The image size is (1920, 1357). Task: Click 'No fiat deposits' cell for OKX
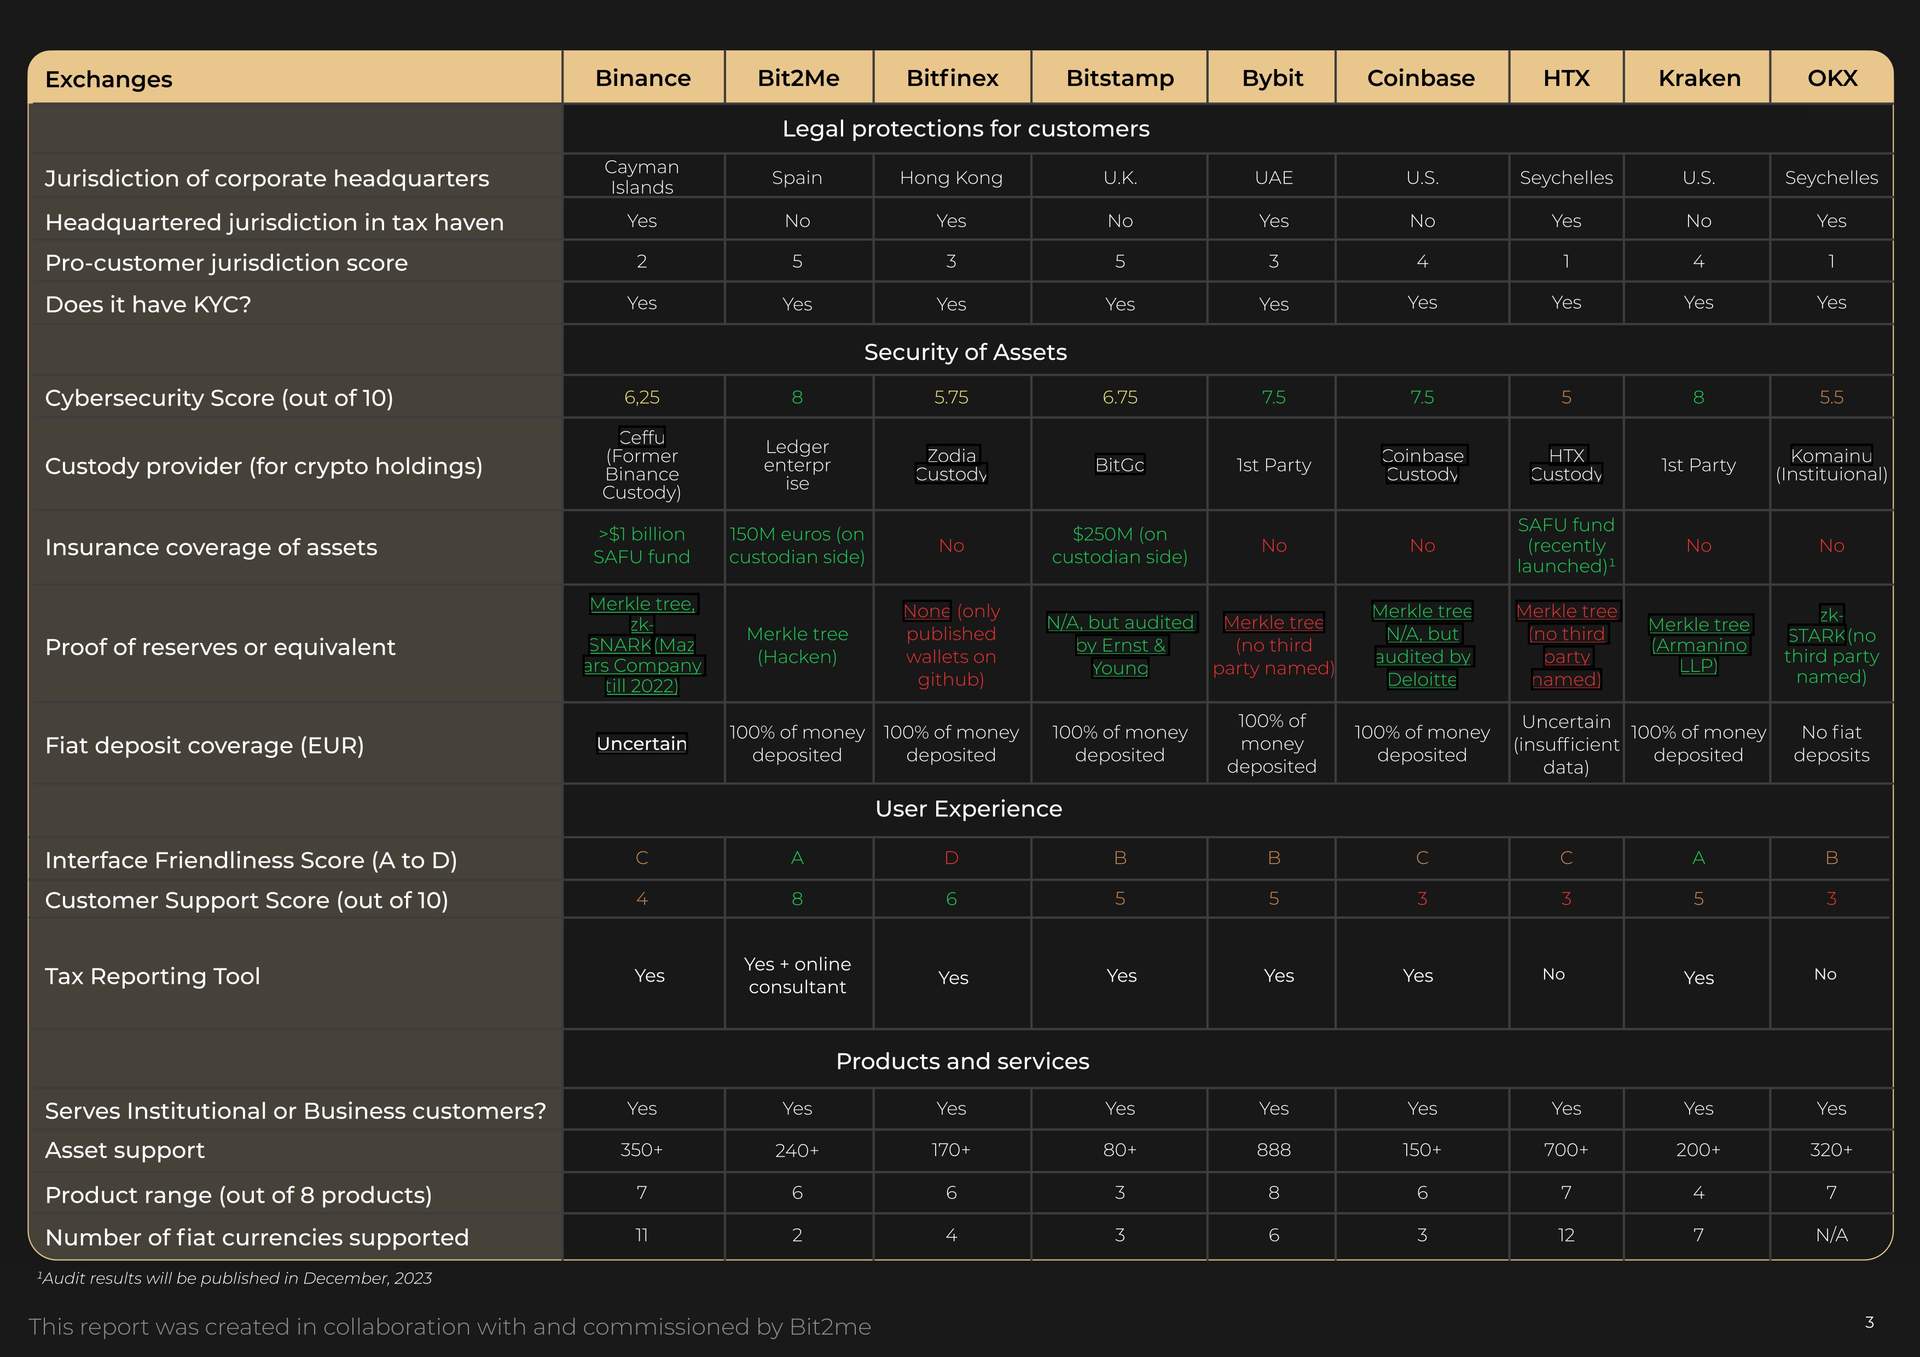tap(1832, 743)
